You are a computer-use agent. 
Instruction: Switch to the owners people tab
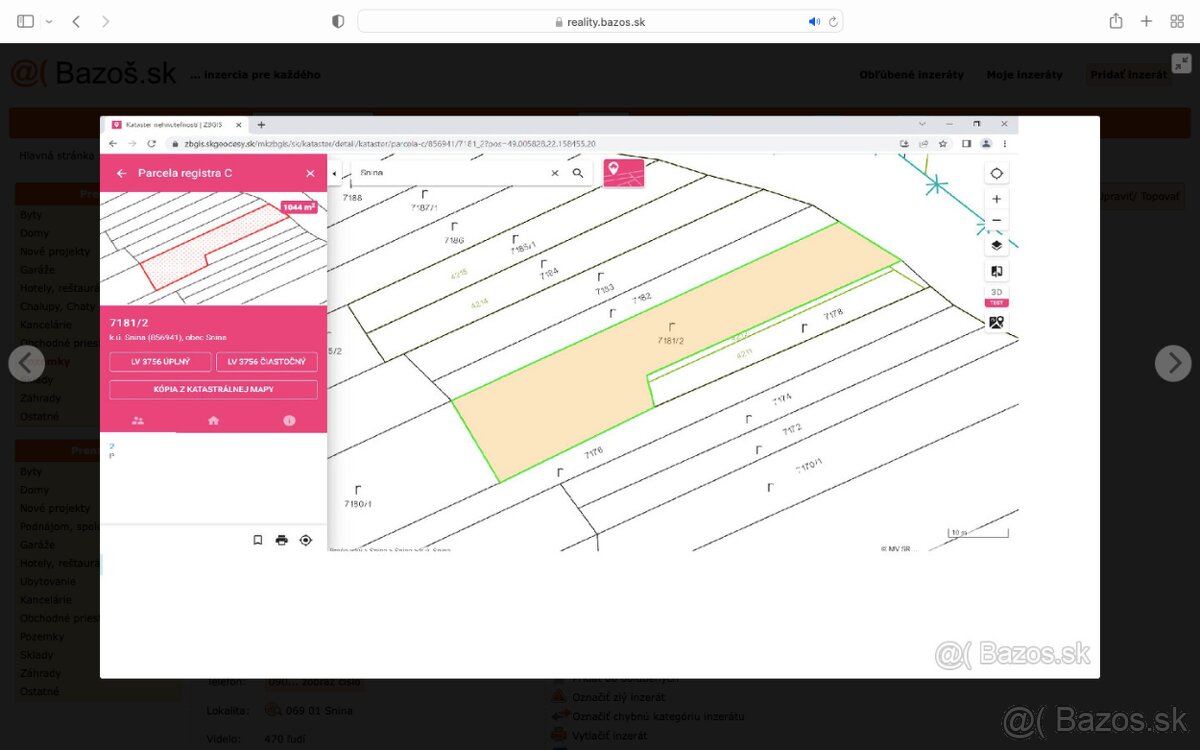pyautogui.click(x=138, y=420)
